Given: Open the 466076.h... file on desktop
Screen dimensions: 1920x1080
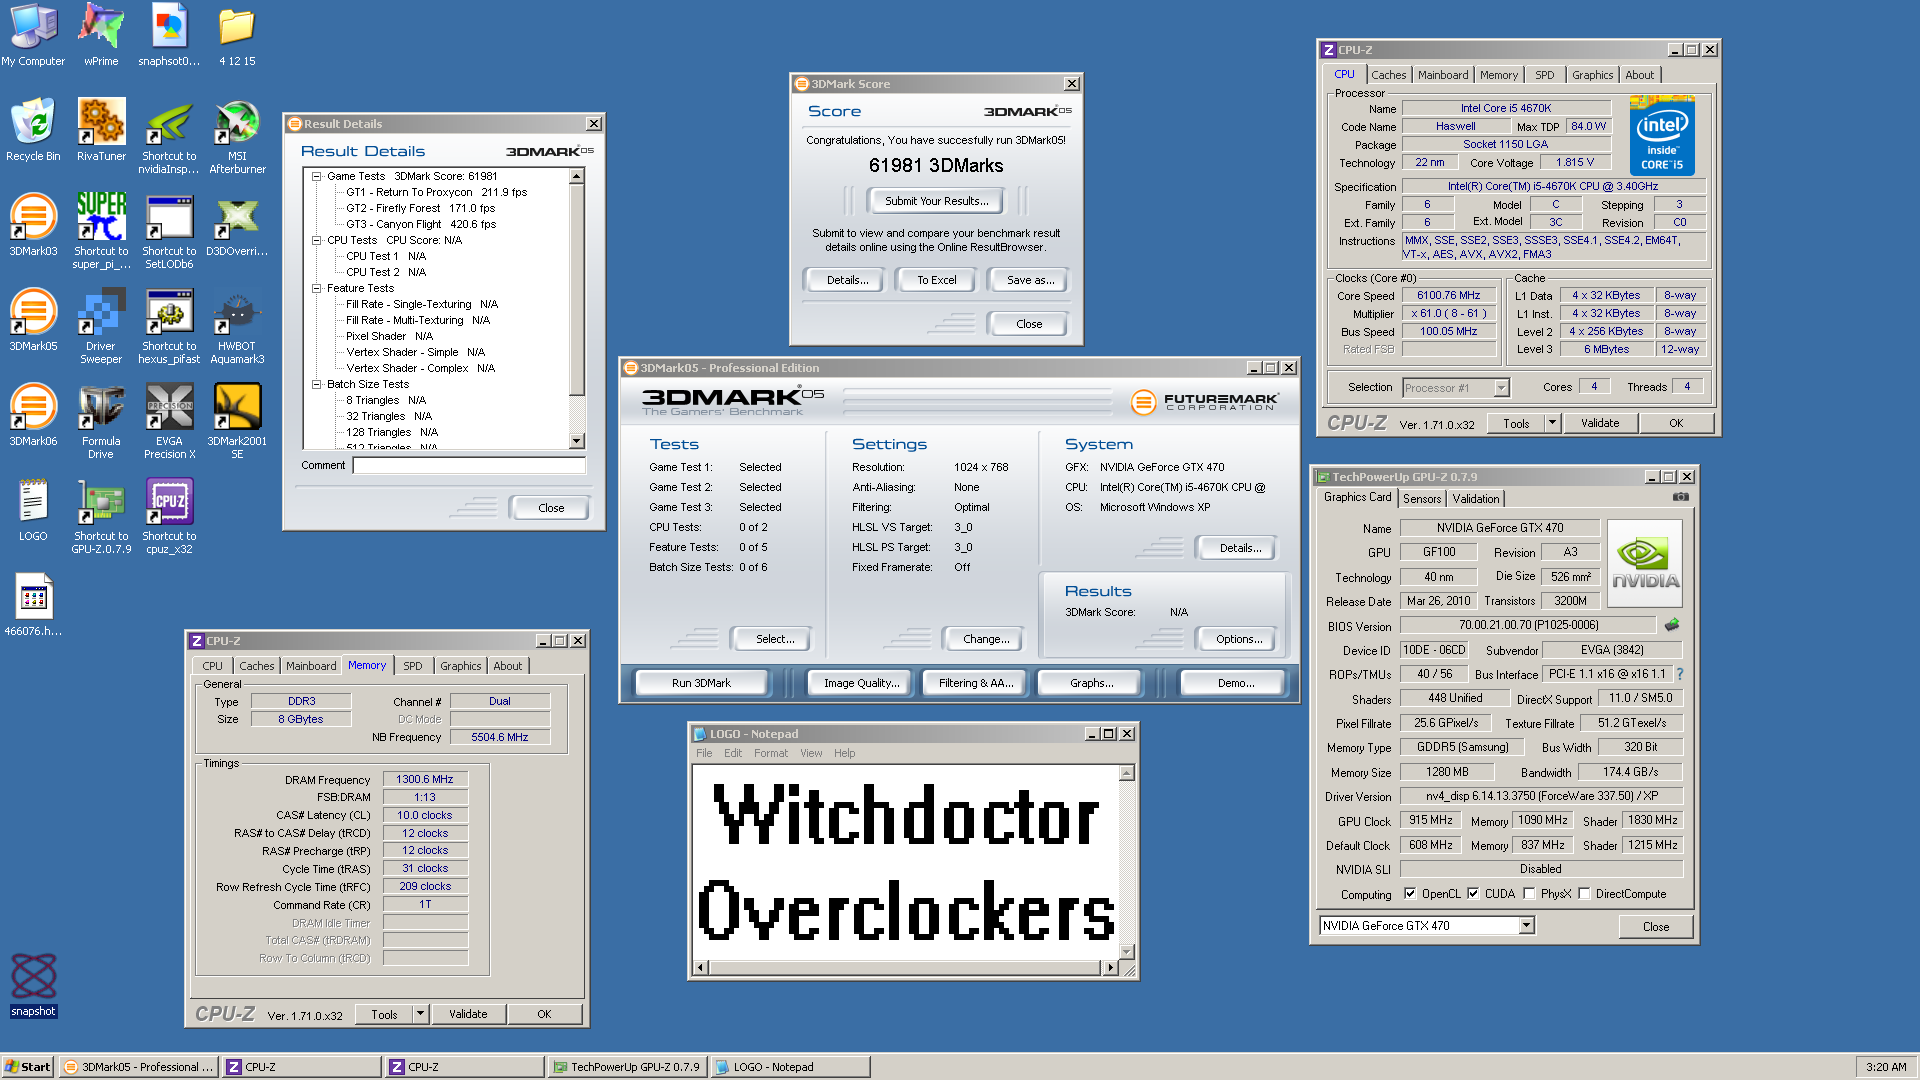Looking at the screenshot, I should tap(33, 605).
